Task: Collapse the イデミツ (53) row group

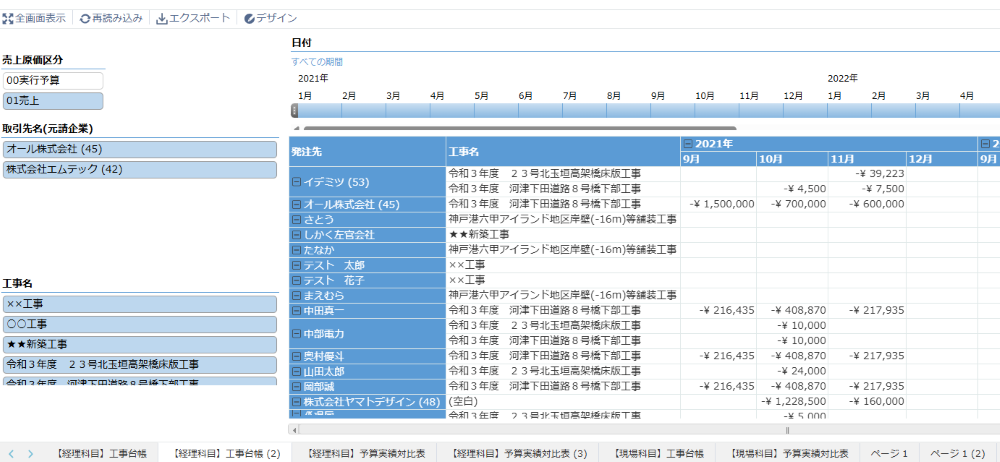Action: click(296, 182)
